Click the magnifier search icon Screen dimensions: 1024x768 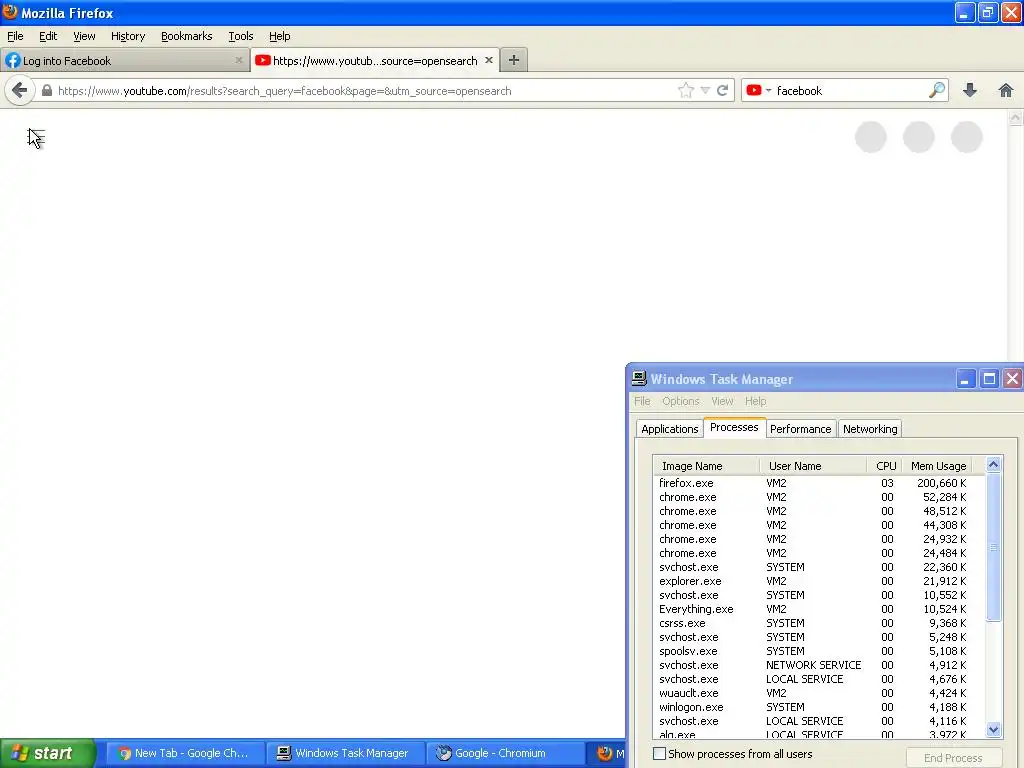[937, 90]
